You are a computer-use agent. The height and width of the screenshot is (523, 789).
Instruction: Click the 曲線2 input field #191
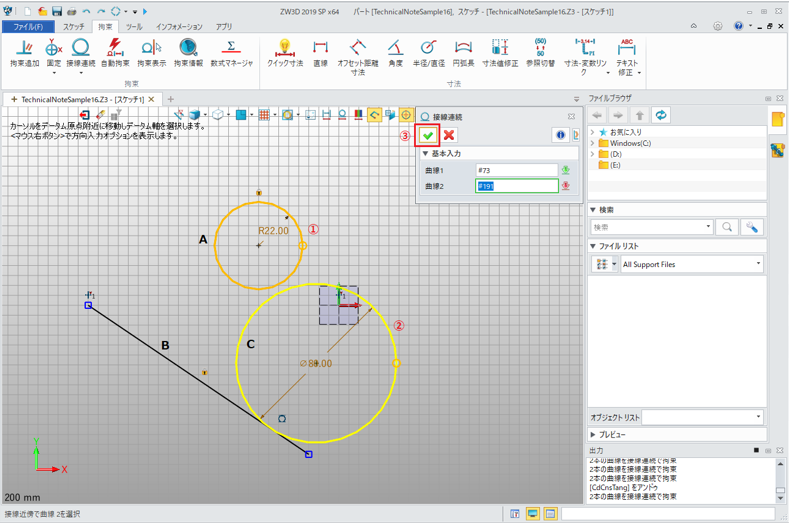click(x=517, y=186)
